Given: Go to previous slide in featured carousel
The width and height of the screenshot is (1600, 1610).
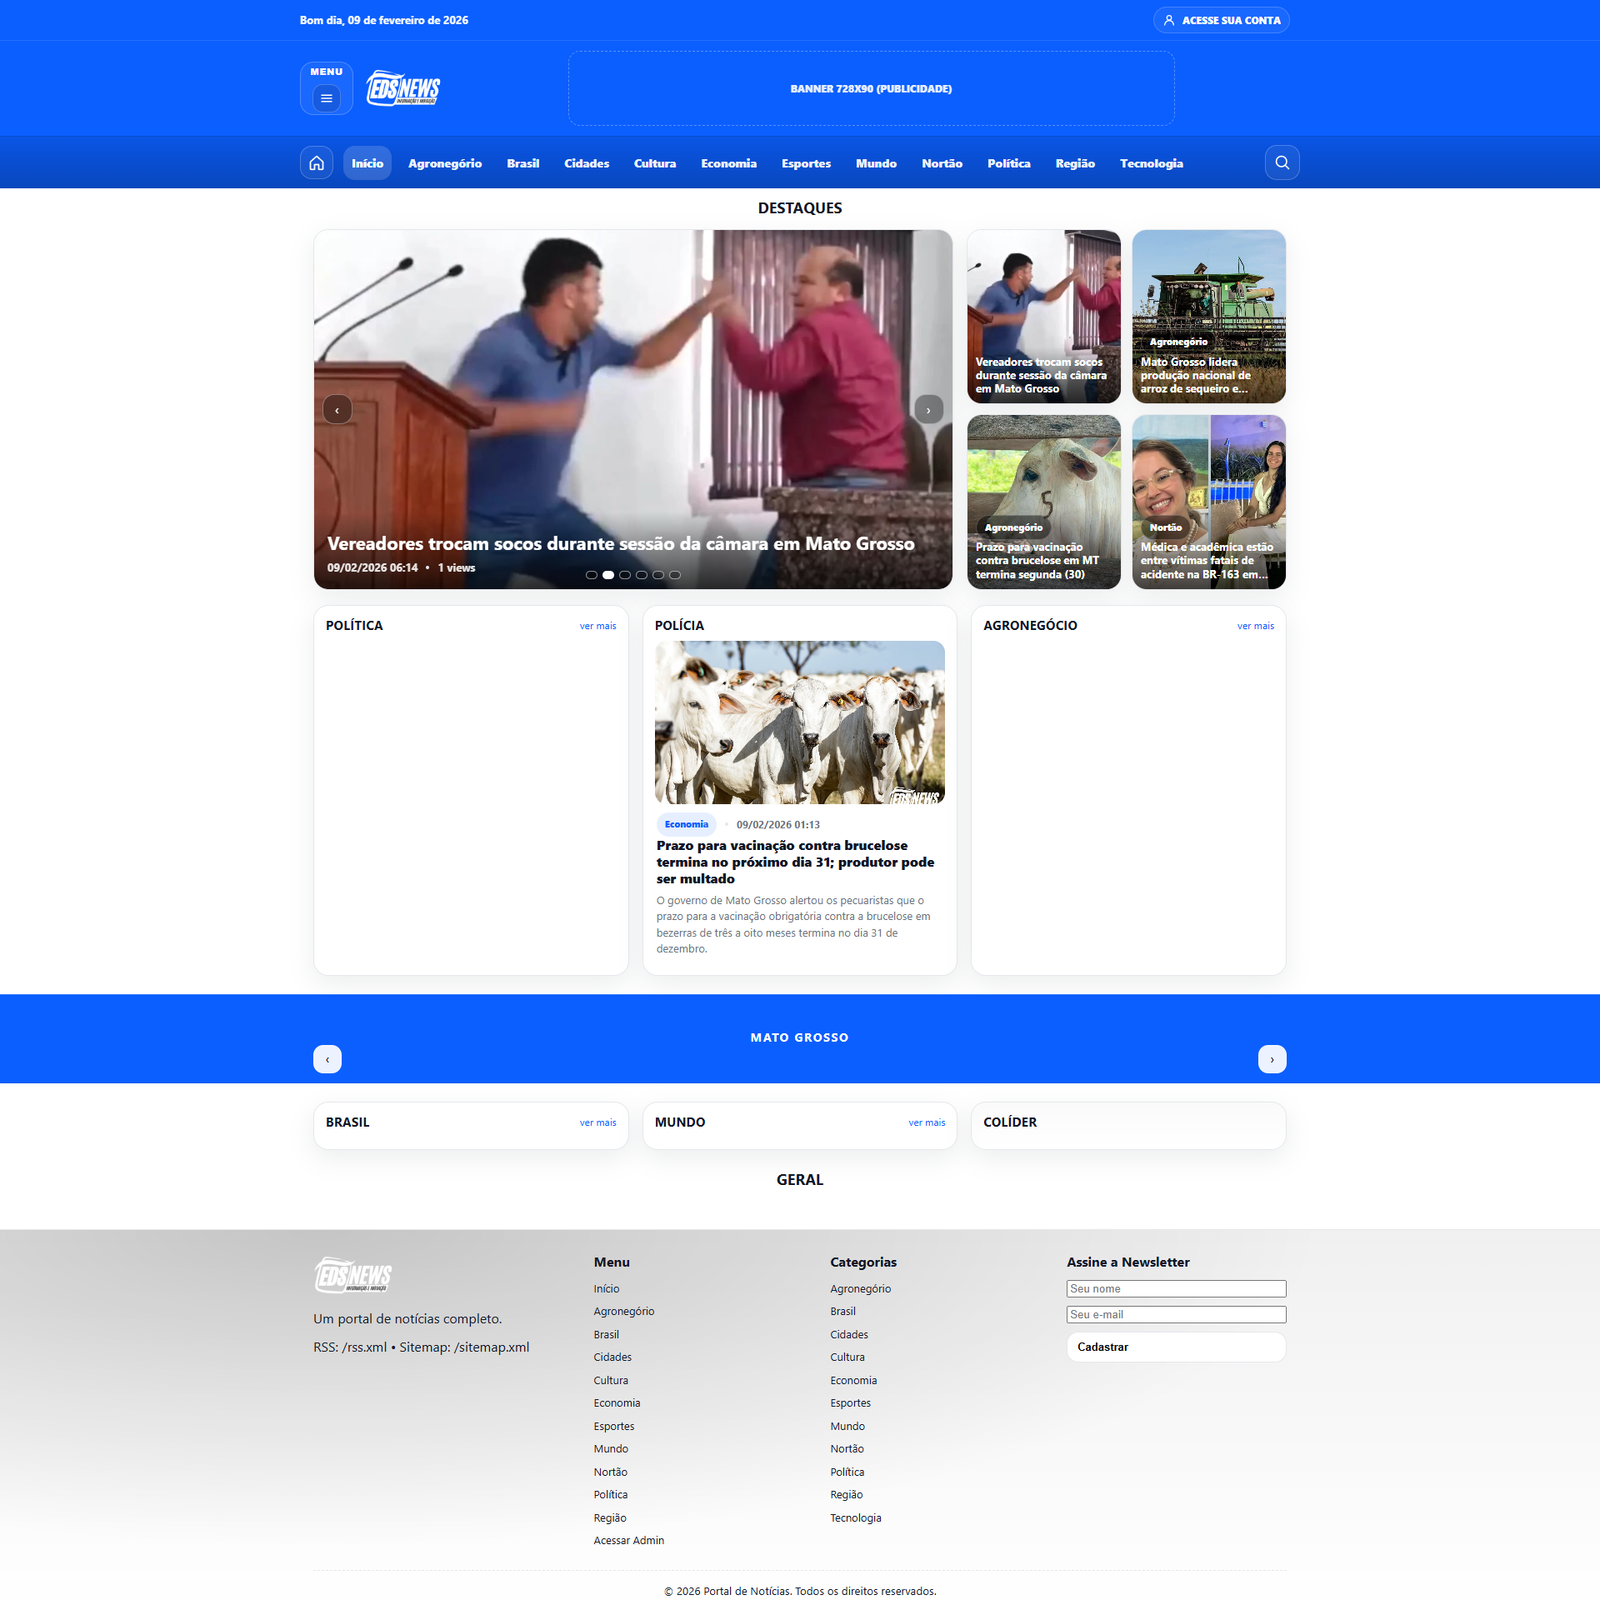Looking at the screenshot, I should coord(337,410).
